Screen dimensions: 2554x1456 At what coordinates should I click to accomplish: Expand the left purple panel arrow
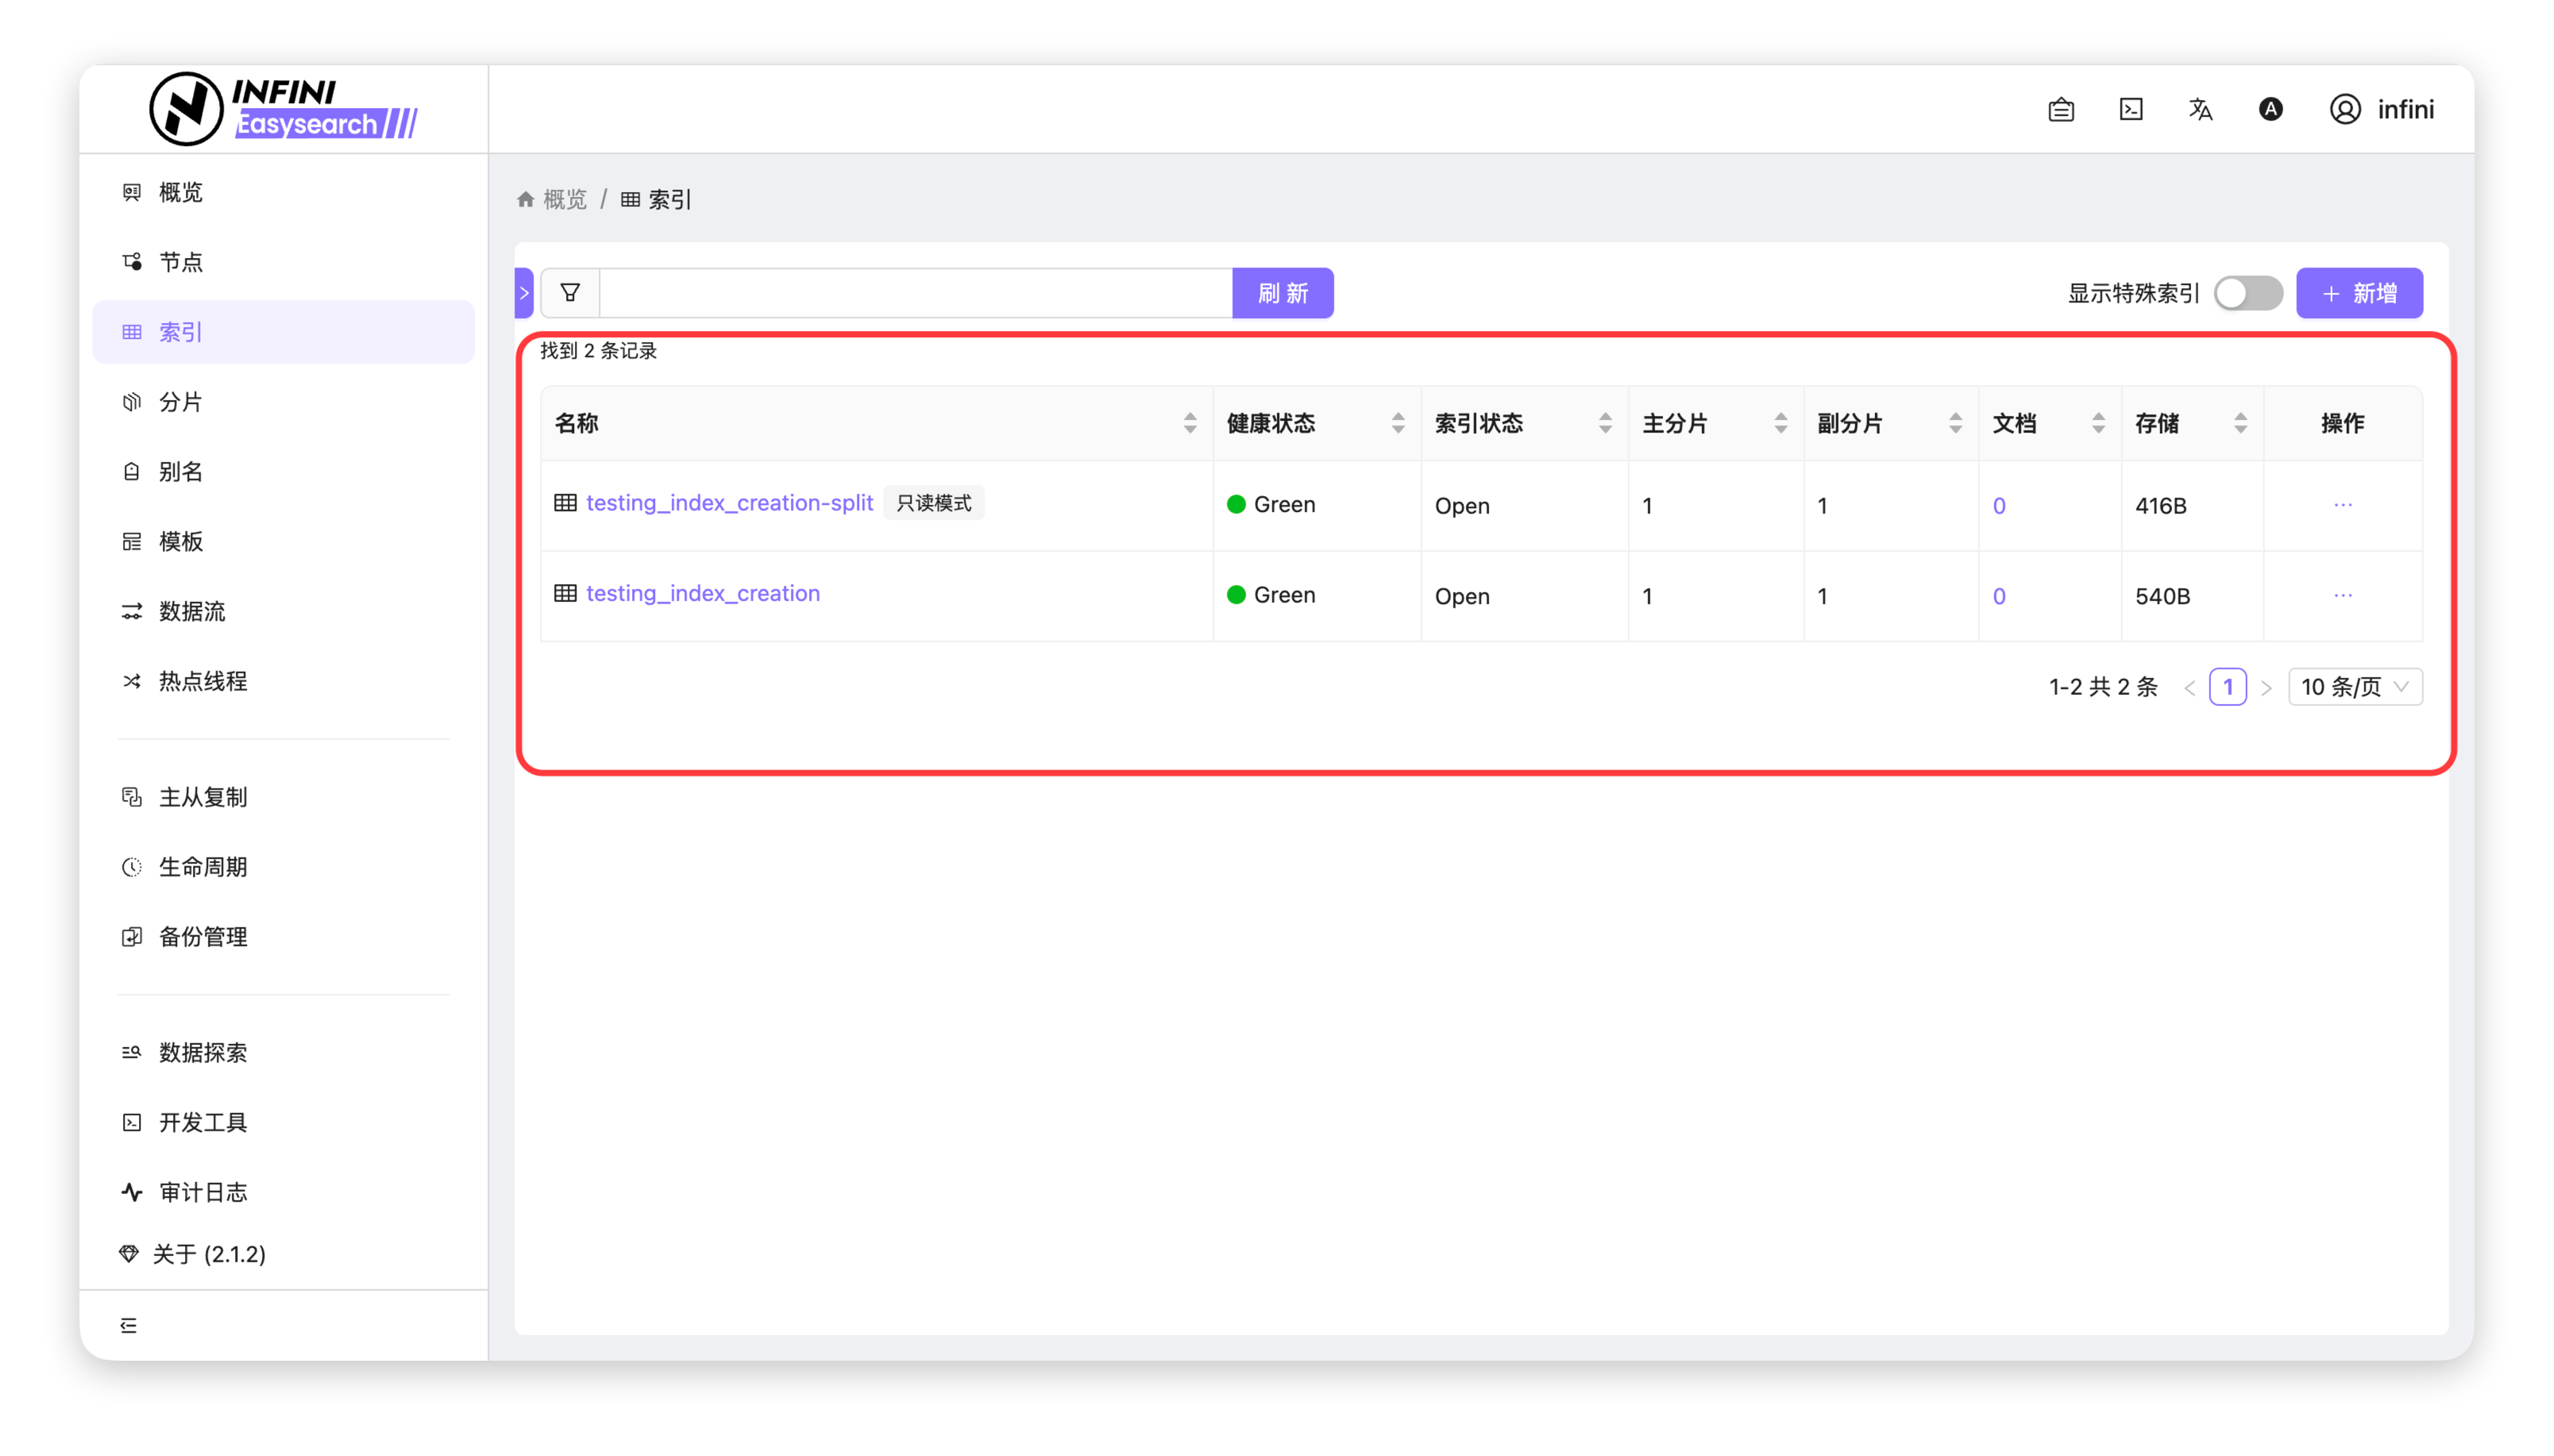coord(524,293)
